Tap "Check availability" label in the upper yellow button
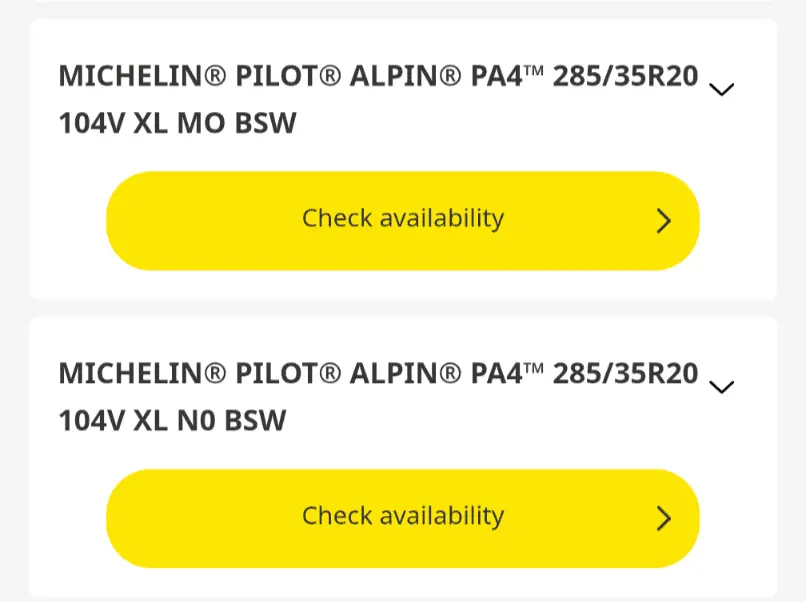This screenshot has height=602, width=806. click(402, 218)
